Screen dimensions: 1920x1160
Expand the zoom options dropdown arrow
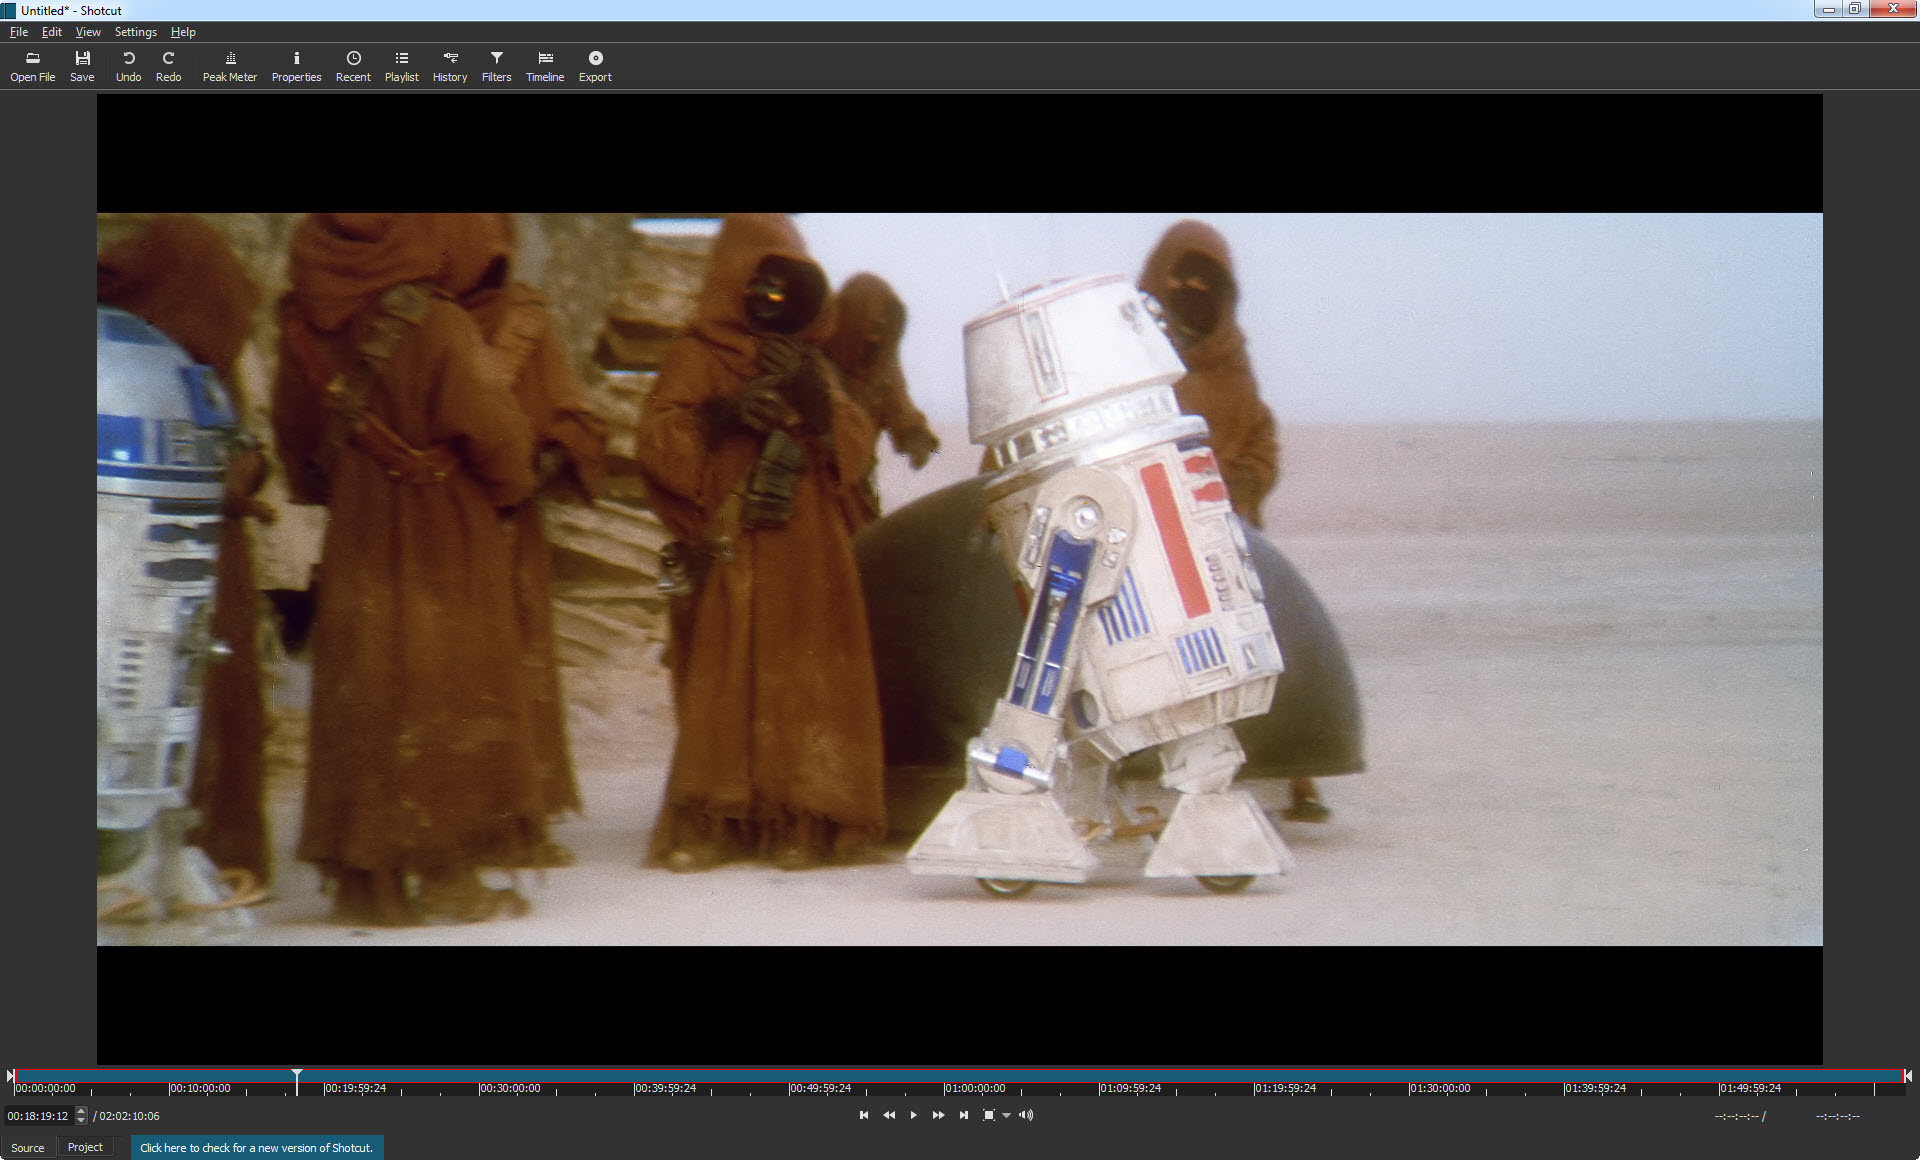[x=1007, y=1116]
